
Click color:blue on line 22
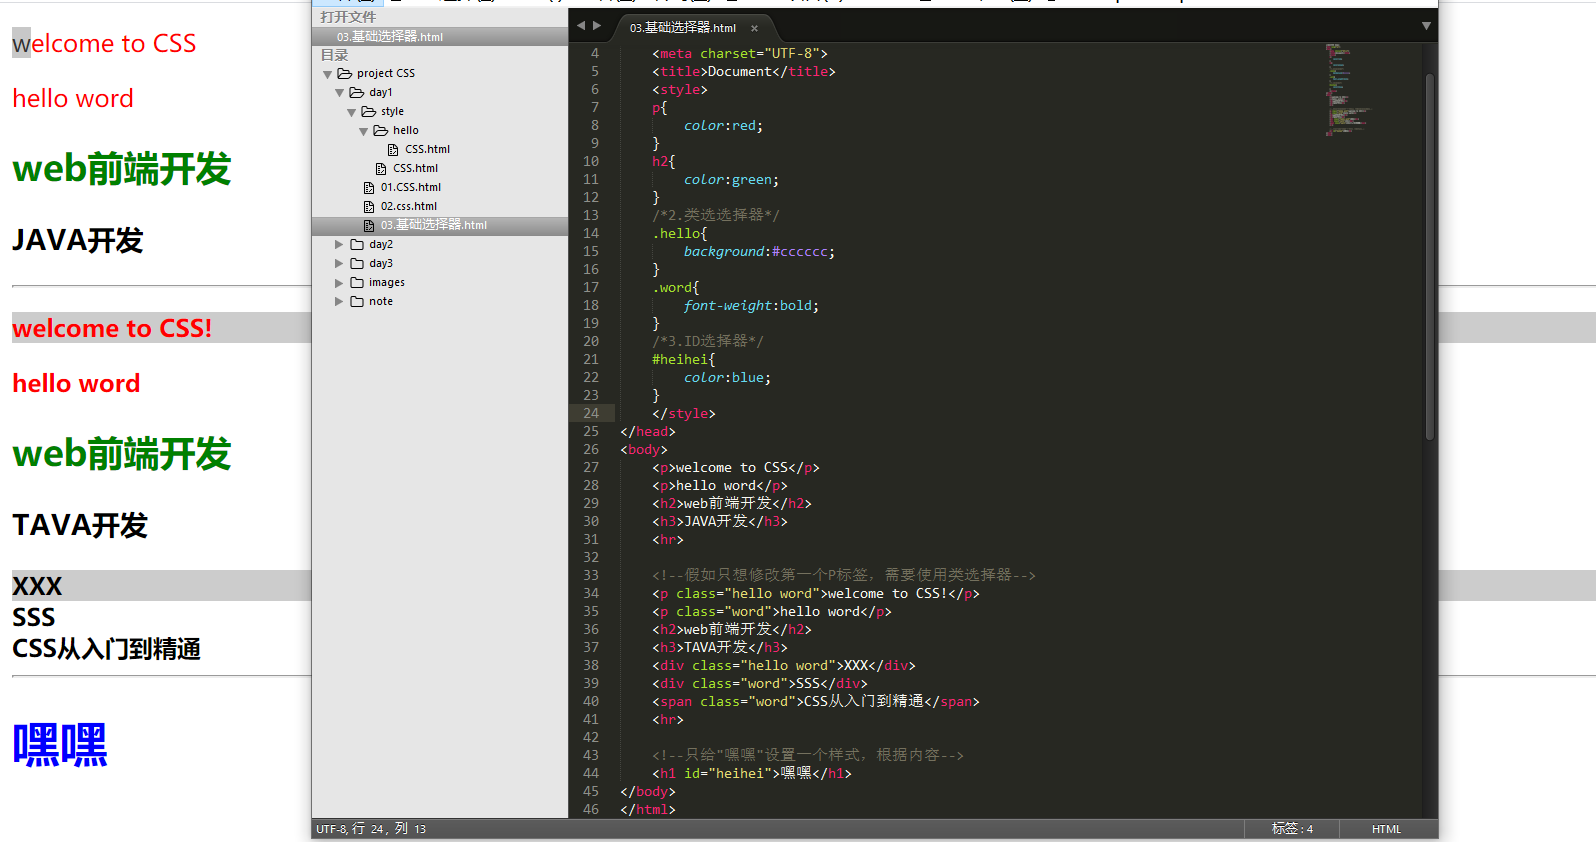(726, 377)
